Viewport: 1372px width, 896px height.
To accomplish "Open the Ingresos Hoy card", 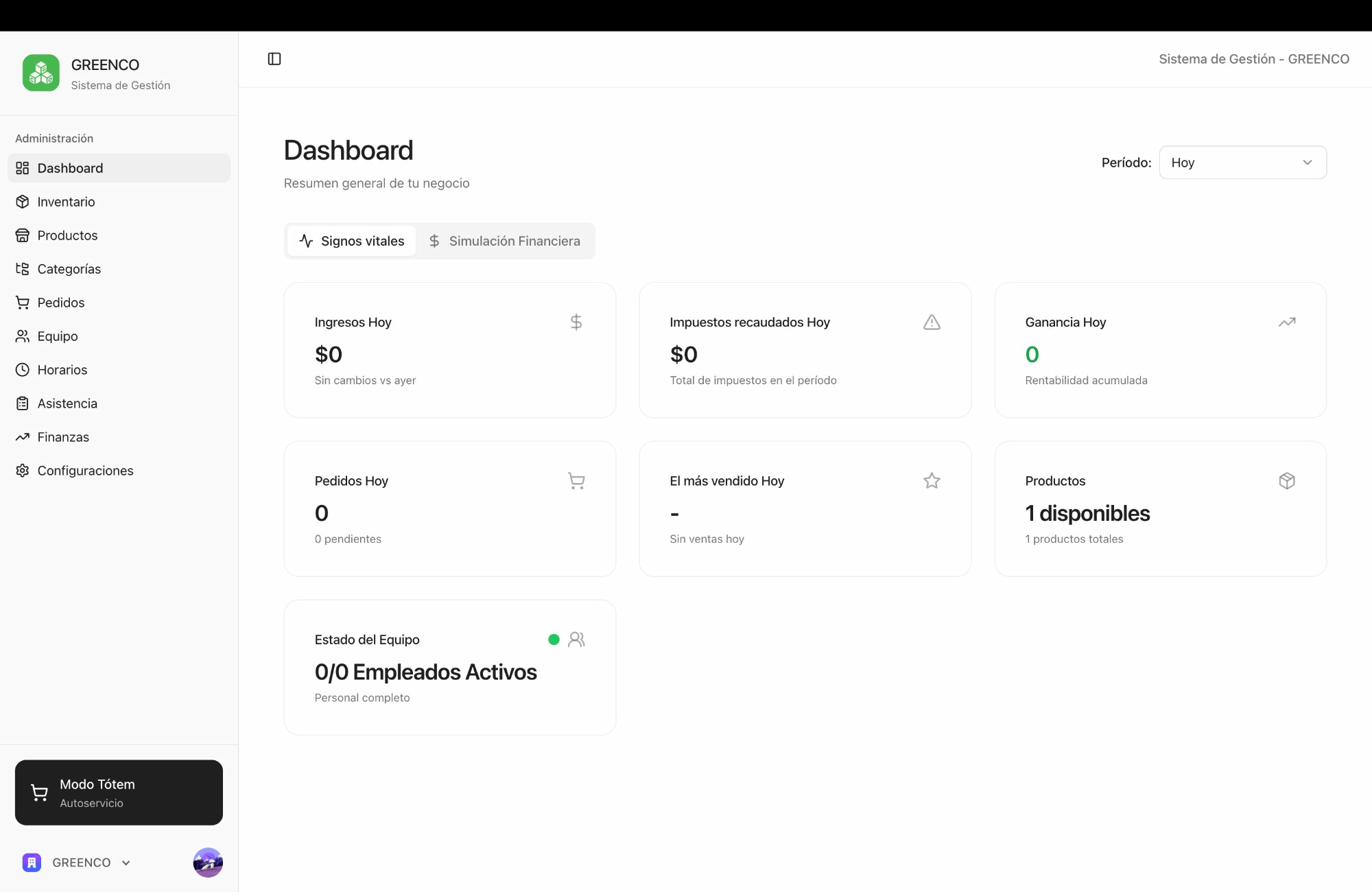I will click(x=449, y=350).
